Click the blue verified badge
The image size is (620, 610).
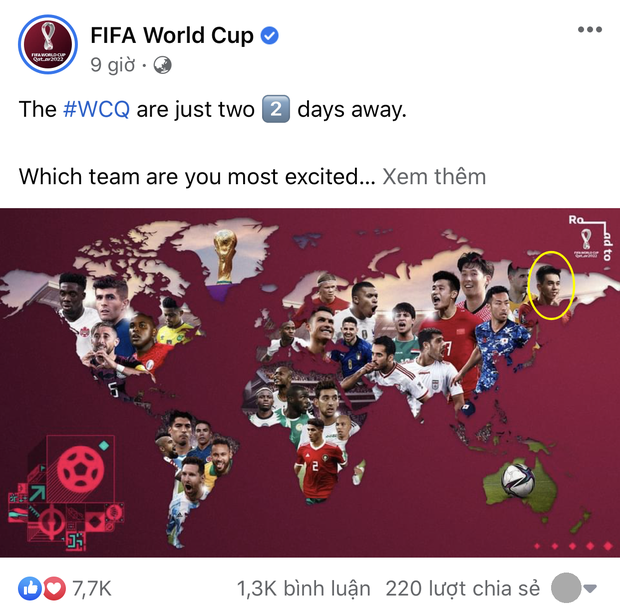[270, 36]
